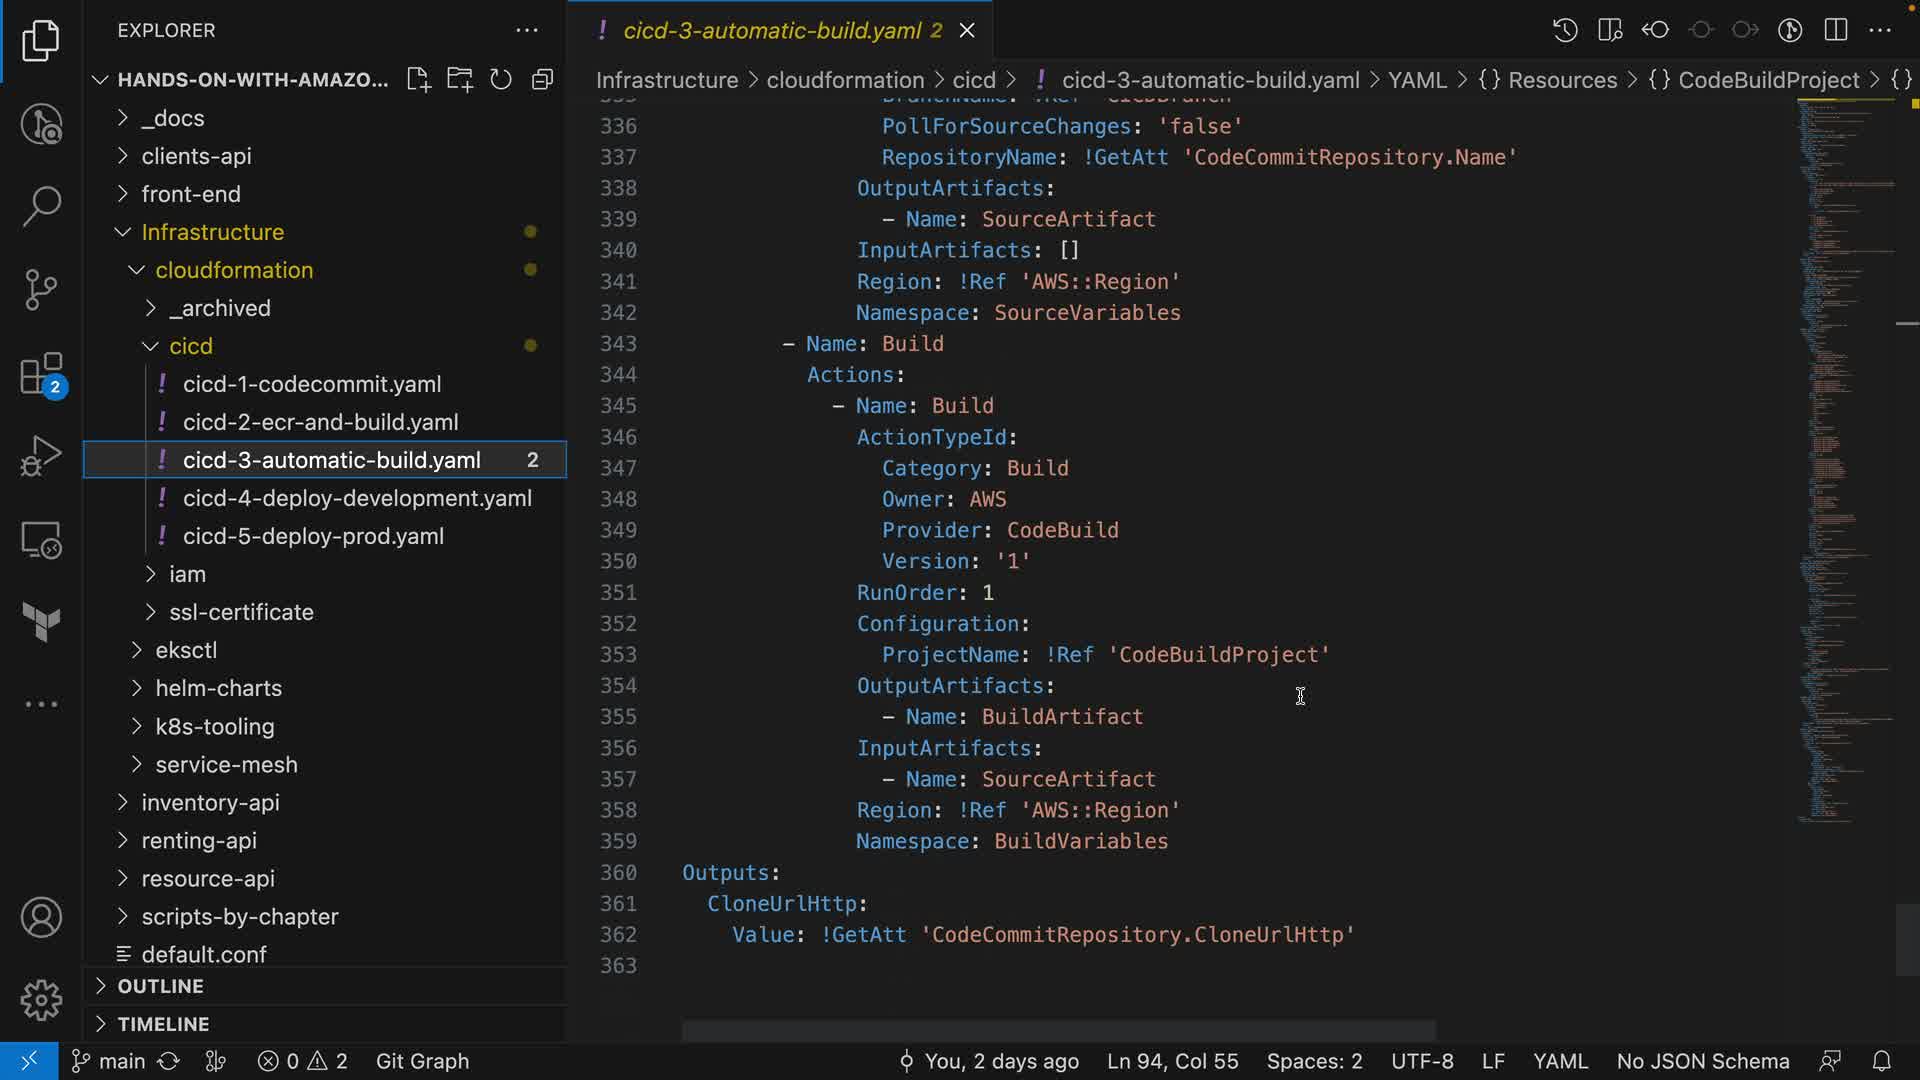
Task: Open the notifications bell in status bar
Action: click(x=1881, y=1061)
